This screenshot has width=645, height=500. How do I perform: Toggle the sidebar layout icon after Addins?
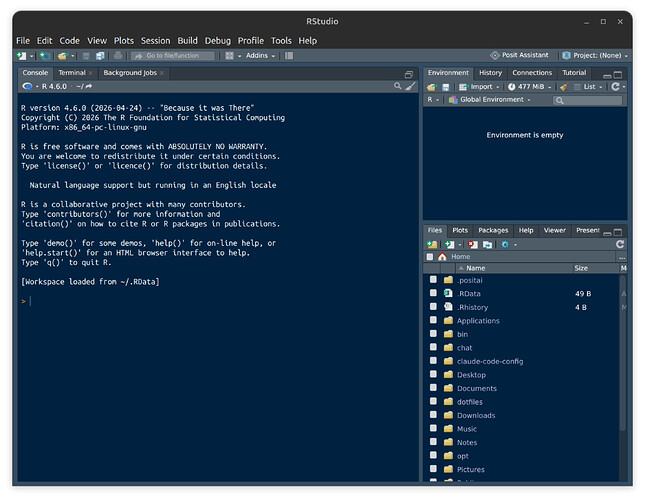click(289, 56)
